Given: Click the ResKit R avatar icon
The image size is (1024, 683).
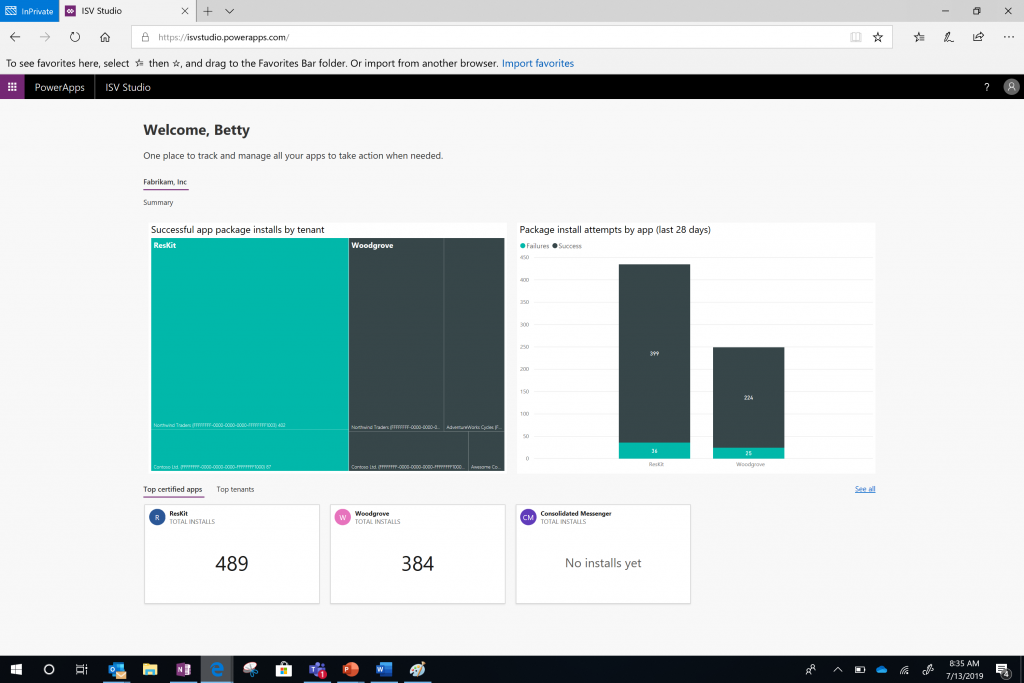Looking at the screenshot, I should tap(157, 517).
